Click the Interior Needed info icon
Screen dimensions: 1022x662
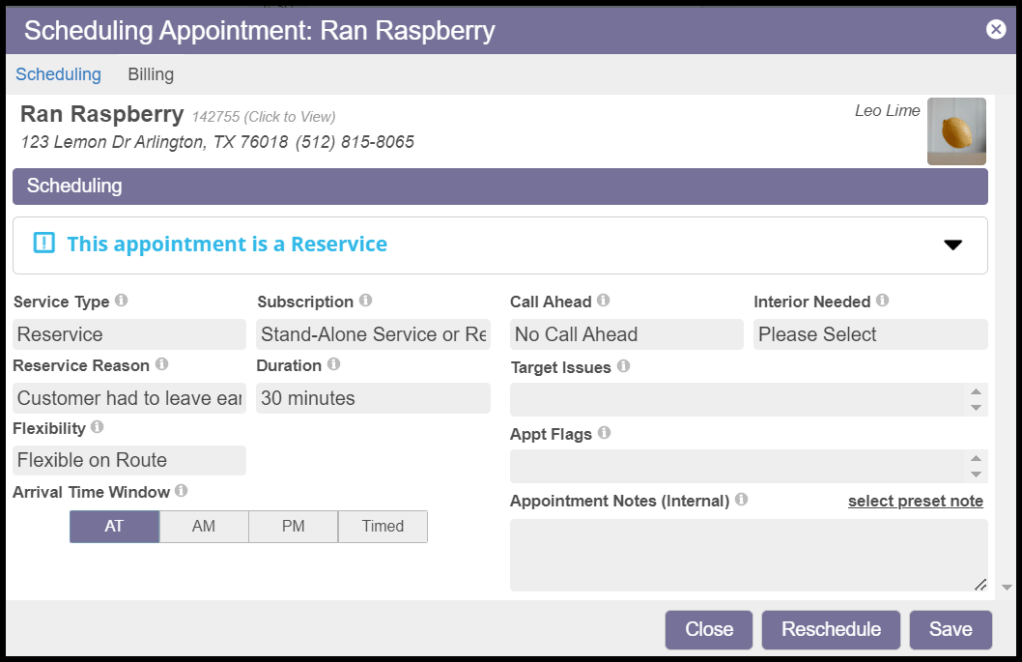[882, 300]
